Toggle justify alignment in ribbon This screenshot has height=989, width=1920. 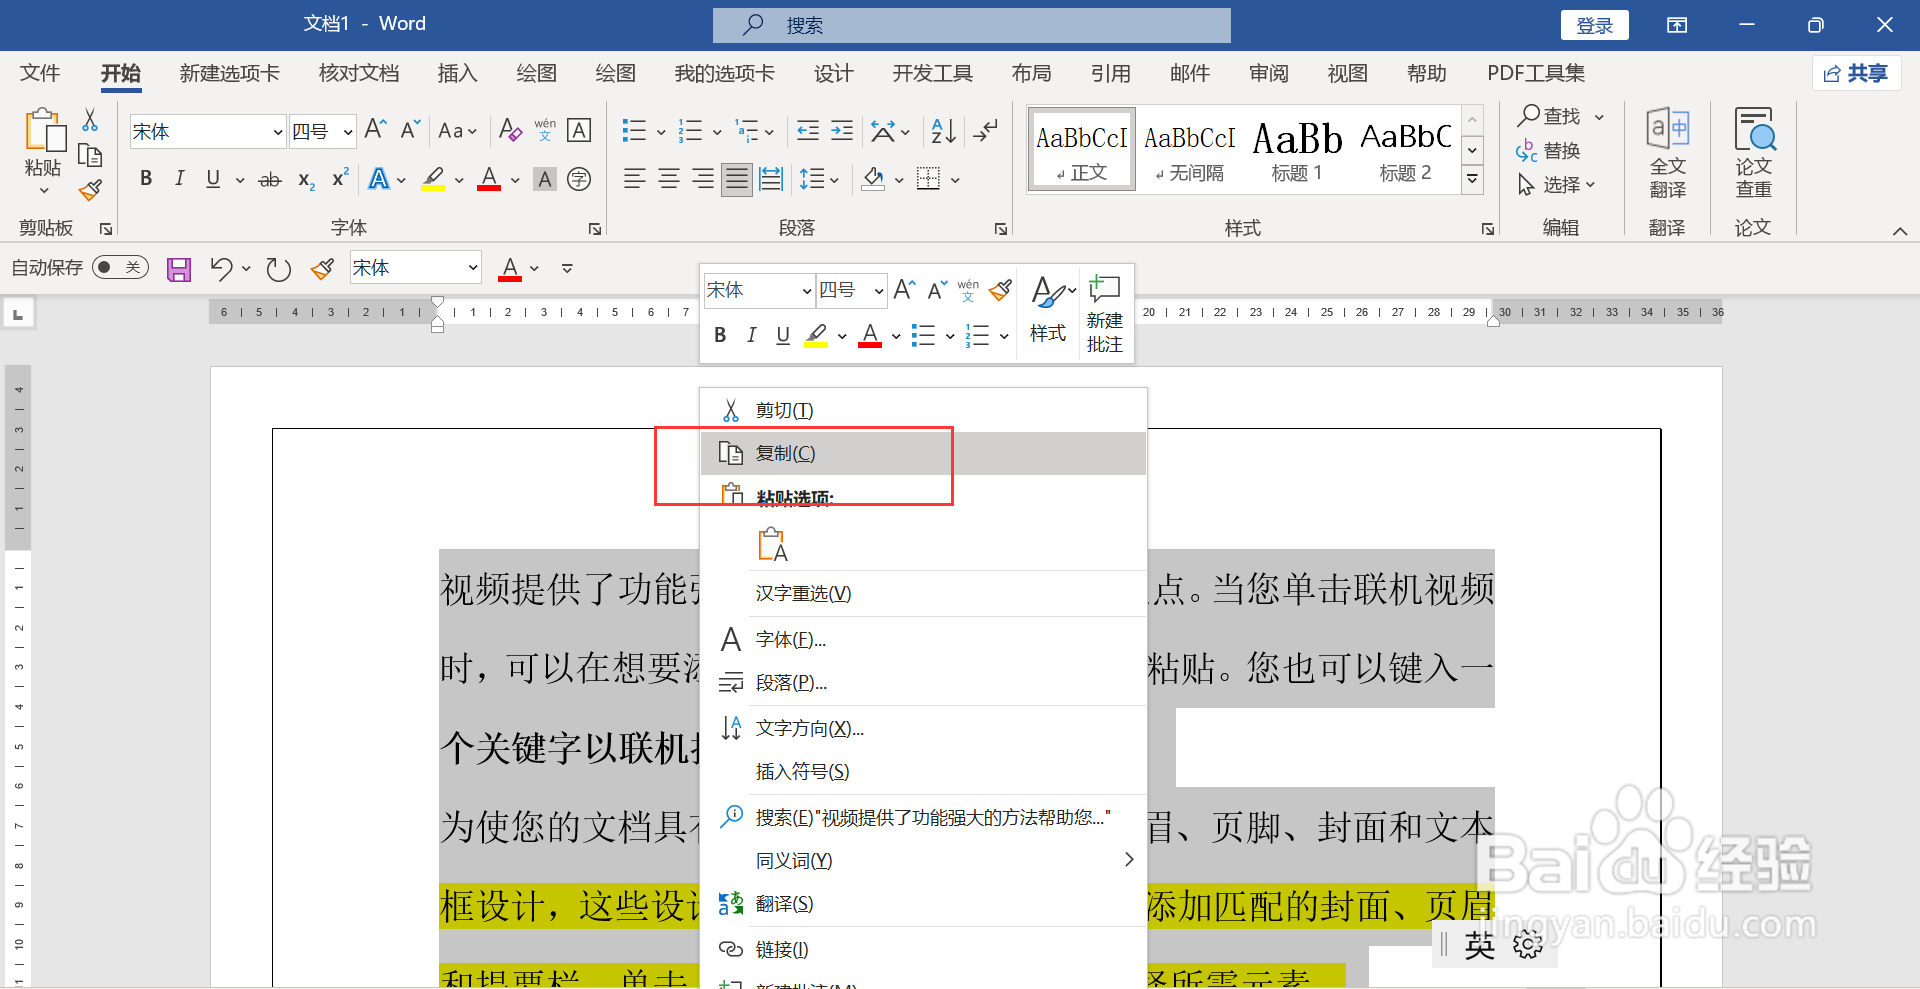[x=737, y=179]
